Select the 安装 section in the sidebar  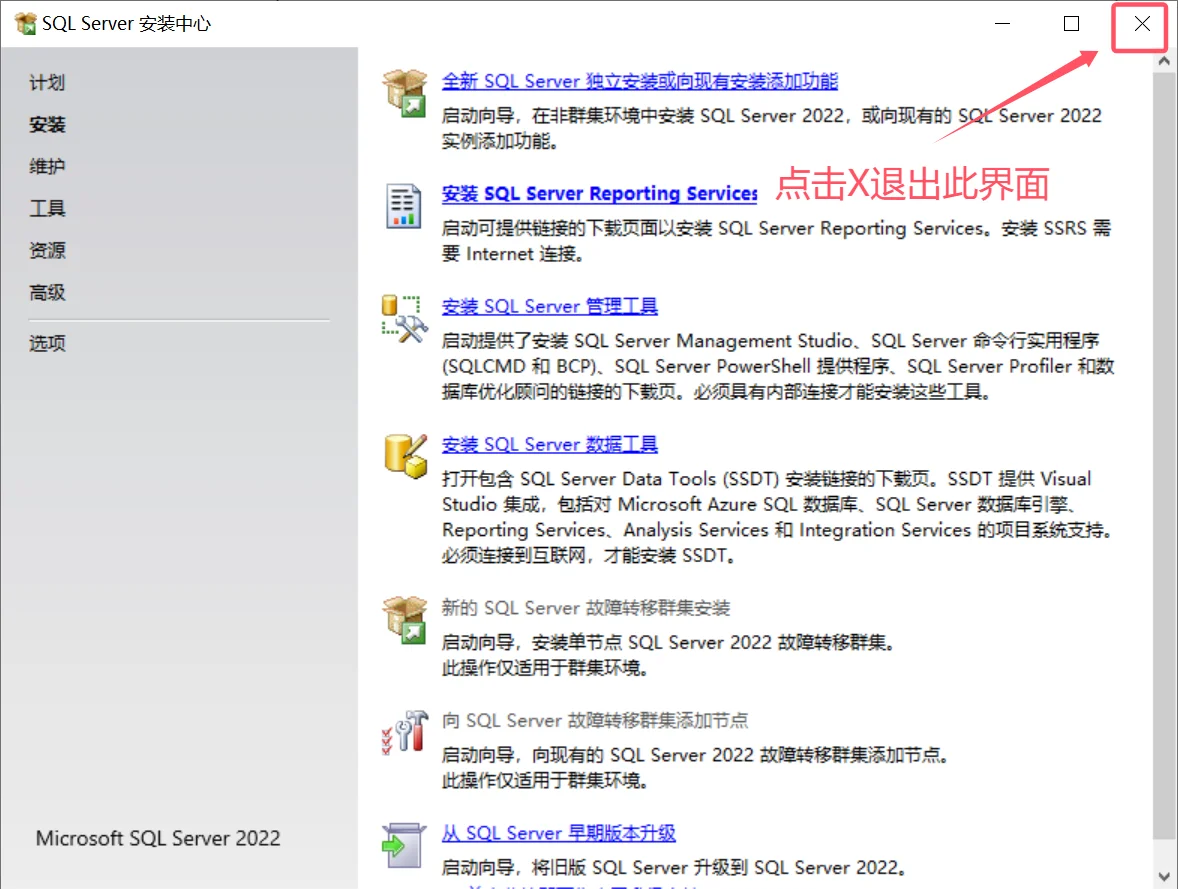(47, 124)
